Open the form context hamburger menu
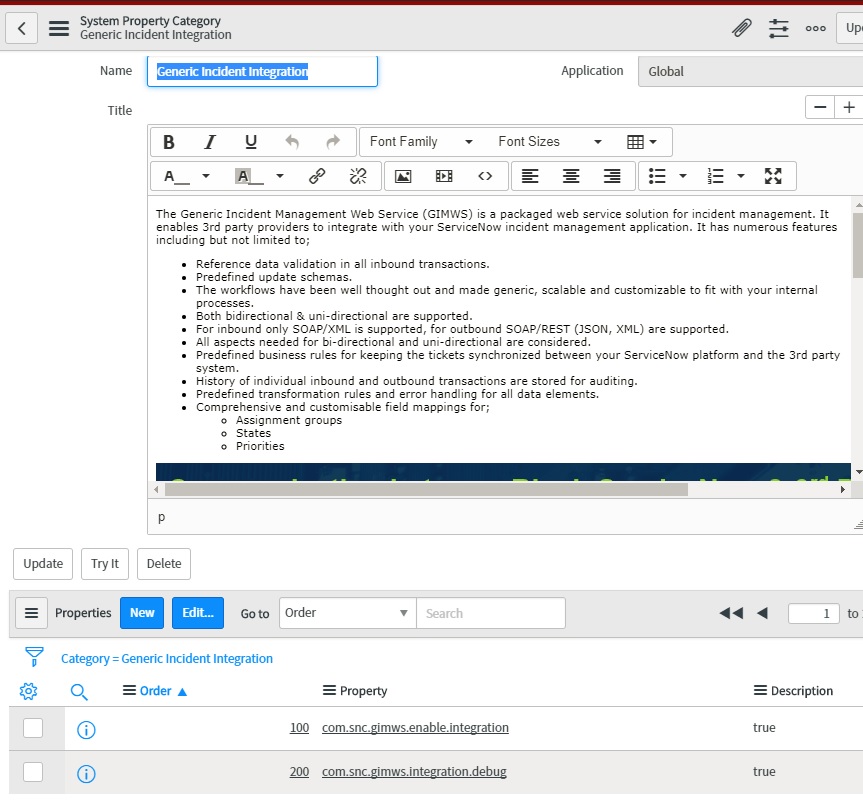The height and width of the screenshot is (803, 863). pyautogui.click(x=59, y=28)
